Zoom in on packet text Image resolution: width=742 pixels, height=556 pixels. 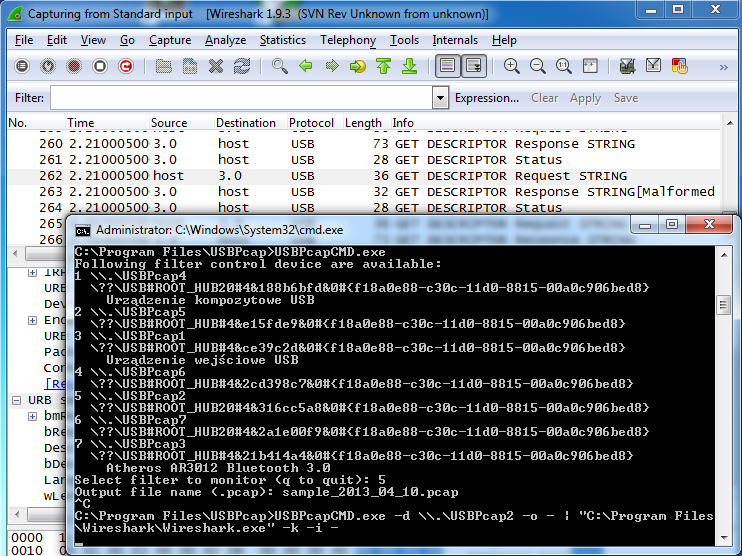512,66
